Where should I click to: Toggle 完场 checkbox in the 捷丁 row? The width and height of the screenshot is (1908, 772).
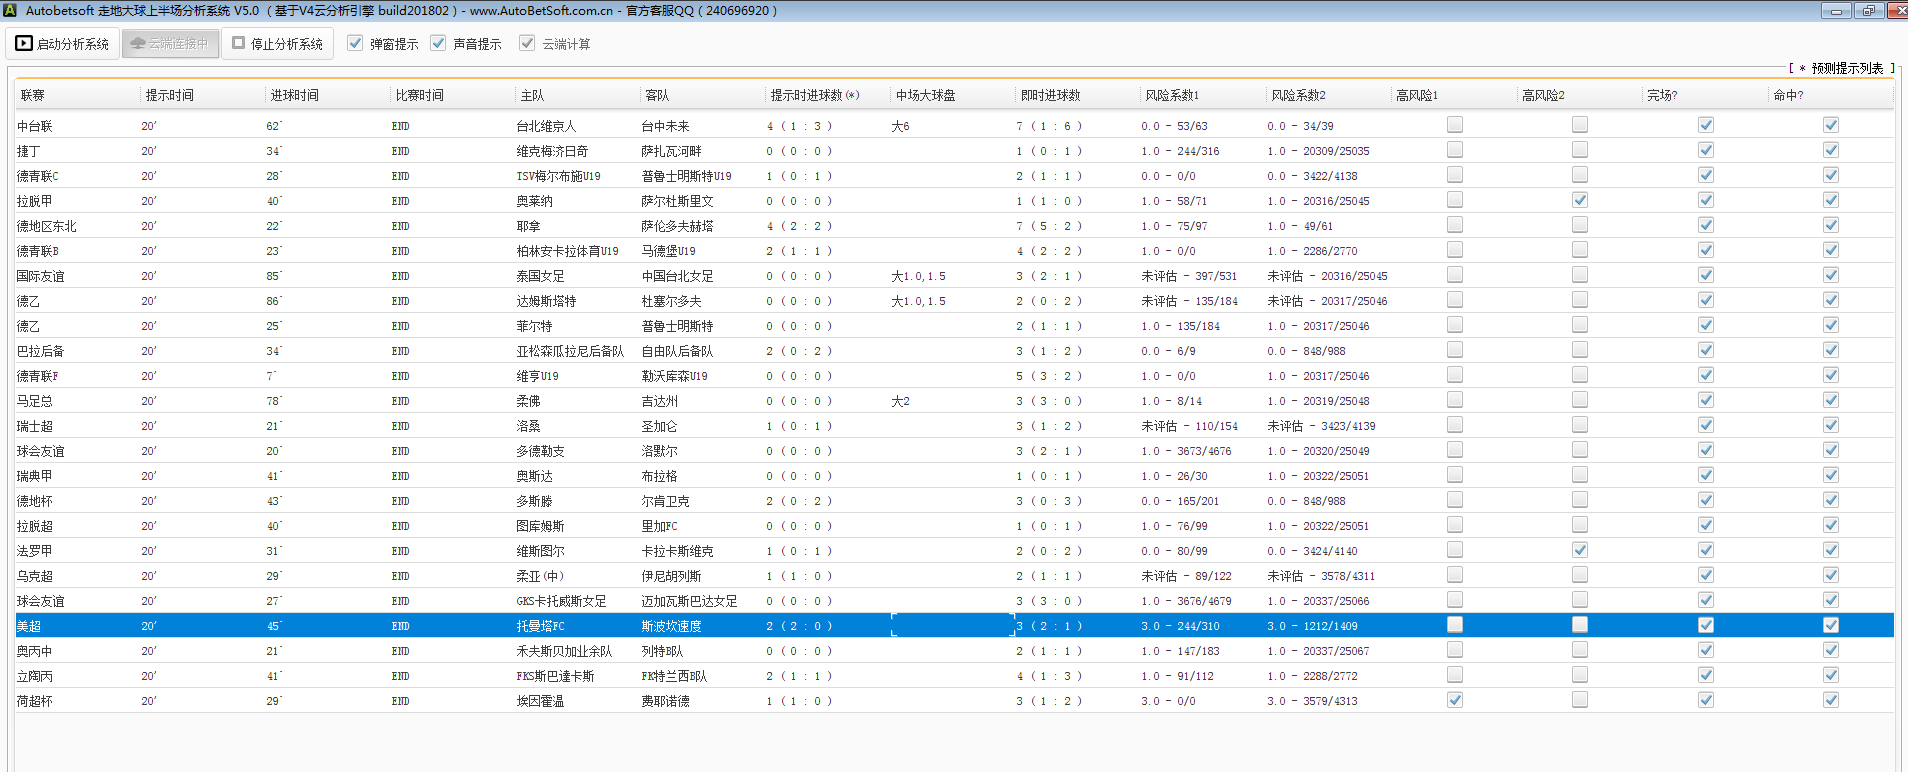[1706, 150]
